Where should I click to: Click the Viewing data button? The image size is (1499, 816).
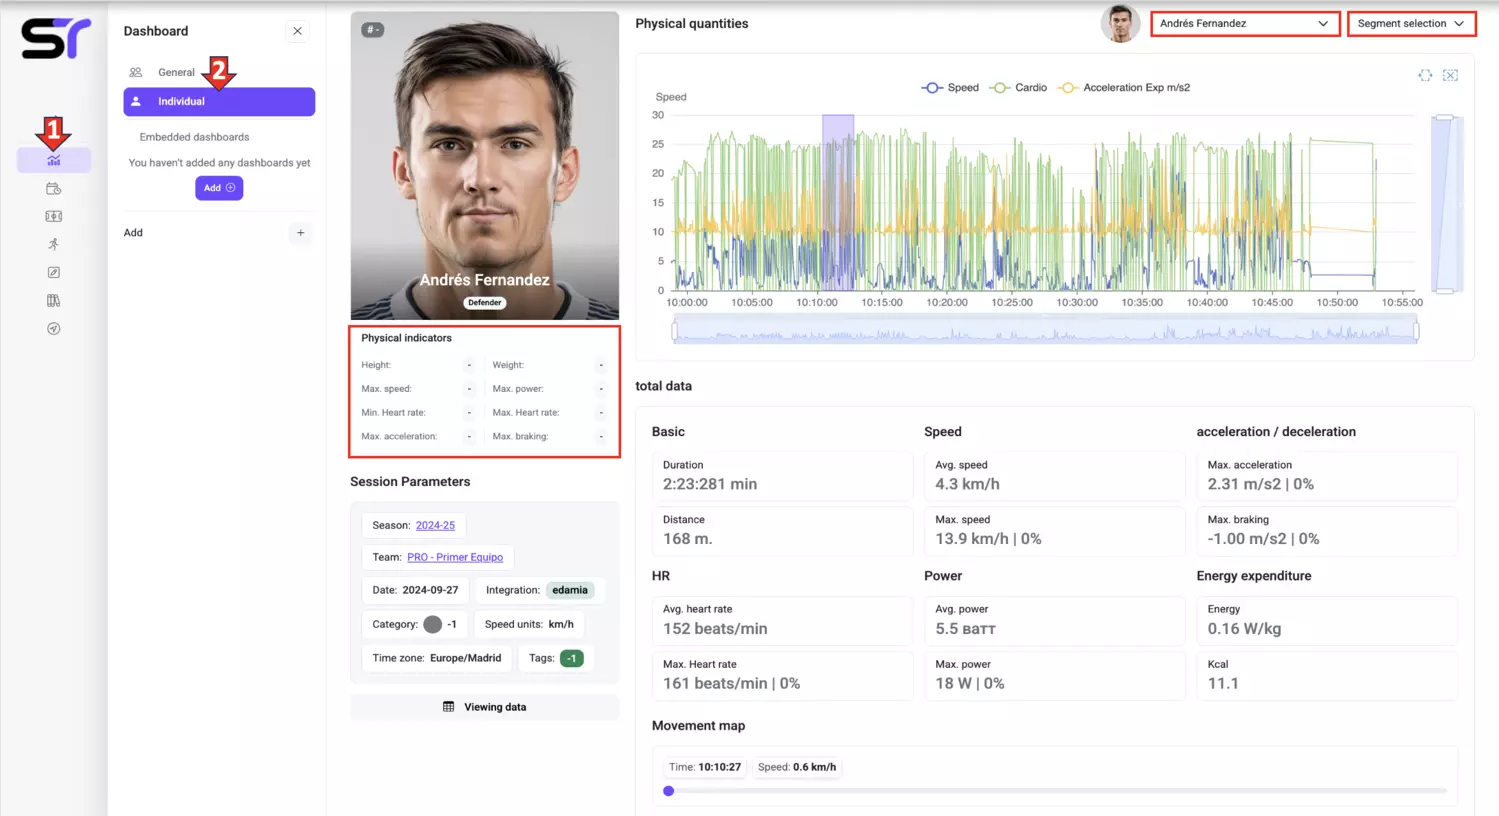point(485,707)
